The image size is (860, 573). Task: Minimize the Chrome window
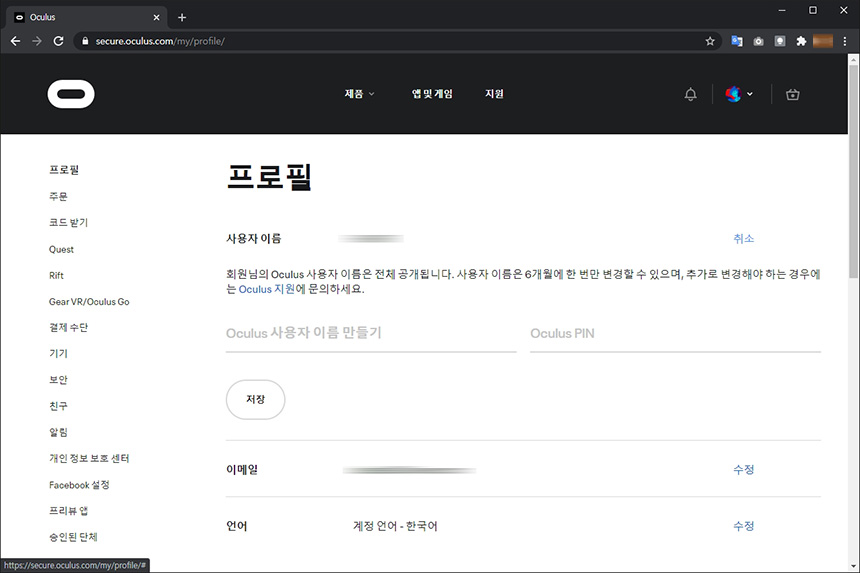click(x=782, y=10)
